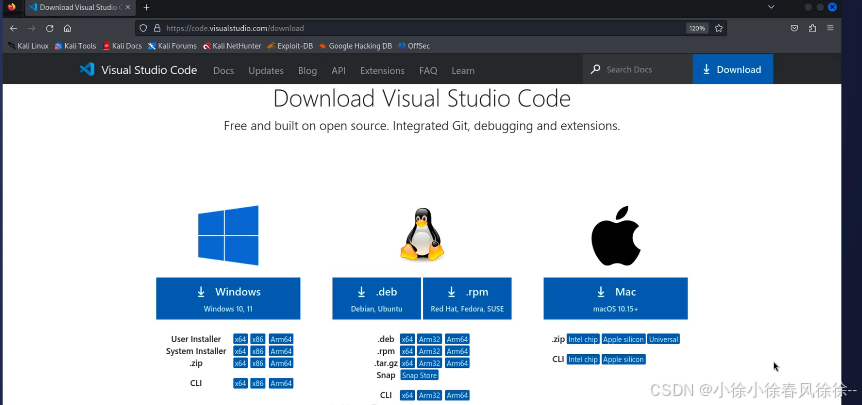Download the .rpm package for Red Hat
The height and width of the screenshot is (405, 862).
(x=467, y=298)
